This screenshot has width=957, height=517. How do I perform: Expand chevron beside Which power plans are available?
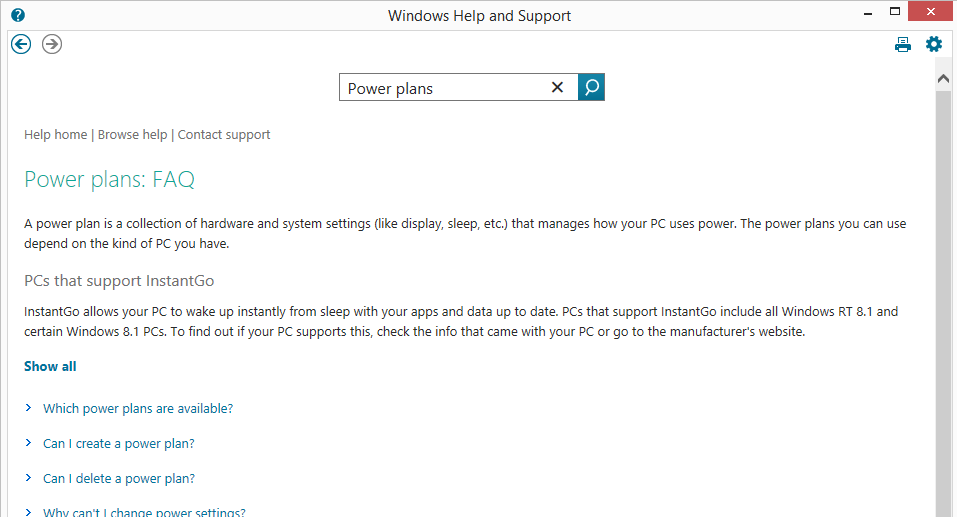click(28, 408)
